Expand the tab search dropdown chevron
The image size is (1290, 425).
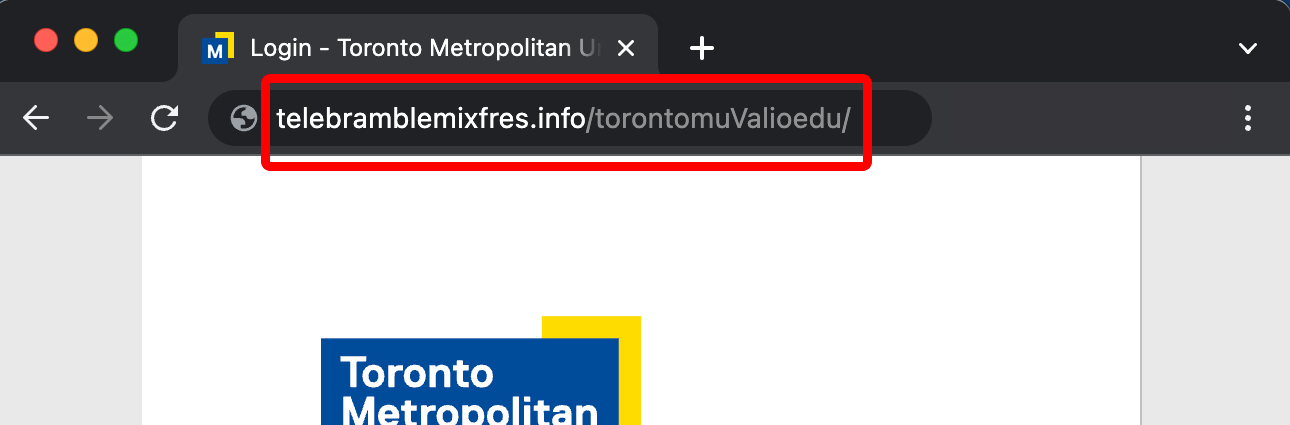click(1247, 48)
